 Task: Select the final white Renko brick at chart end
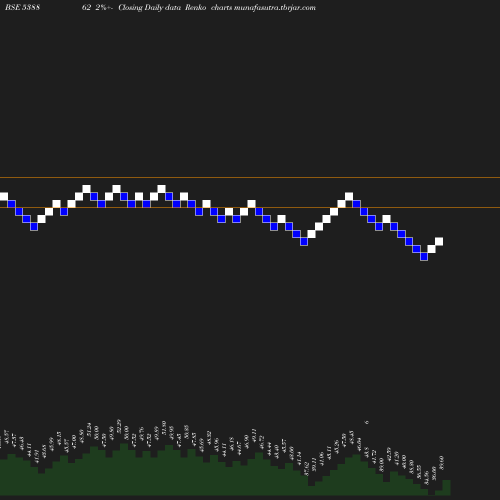pos(439,241)
